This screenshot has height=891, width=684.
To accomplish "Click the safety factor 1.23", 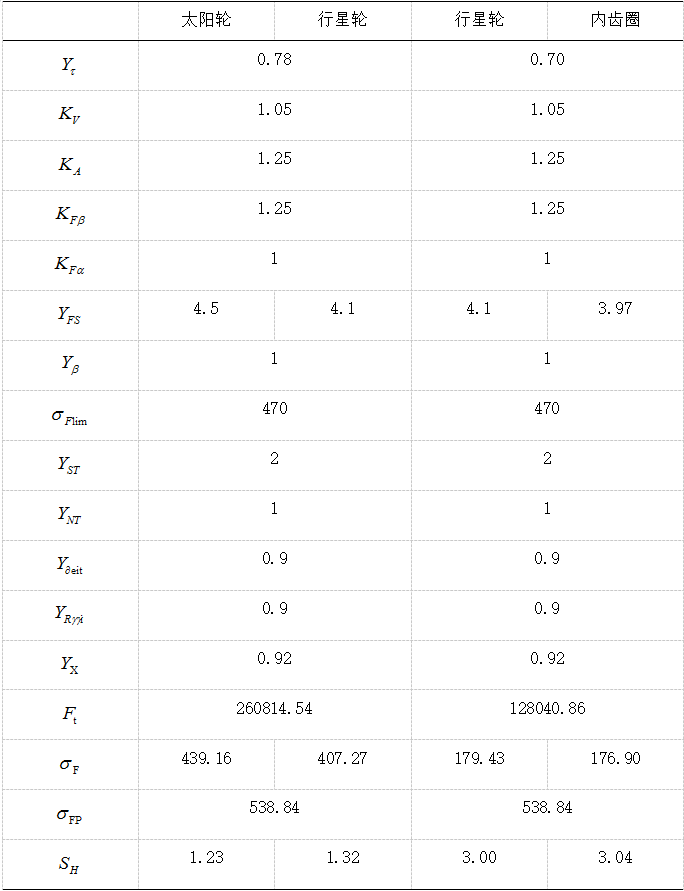I will pos(206,858).
